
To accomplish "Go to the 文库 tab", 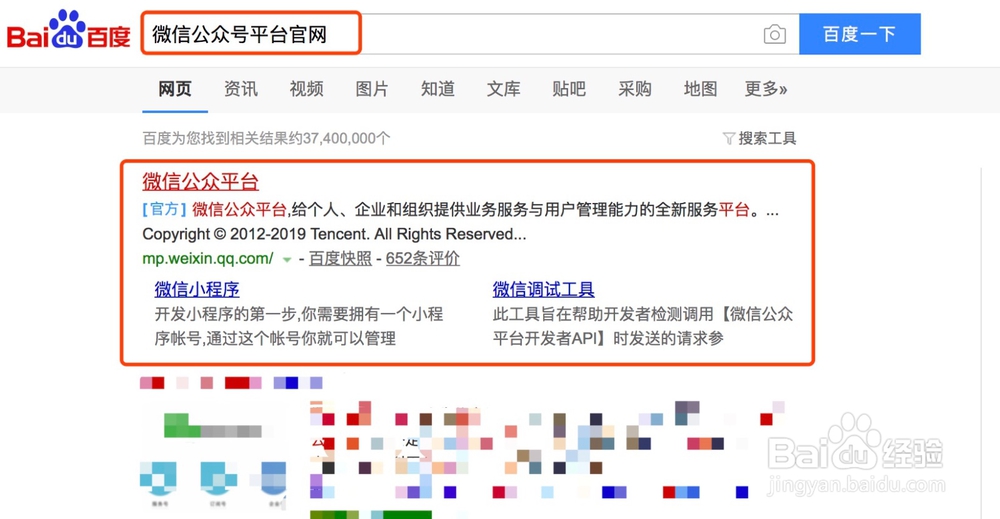I will click(503, 89).
